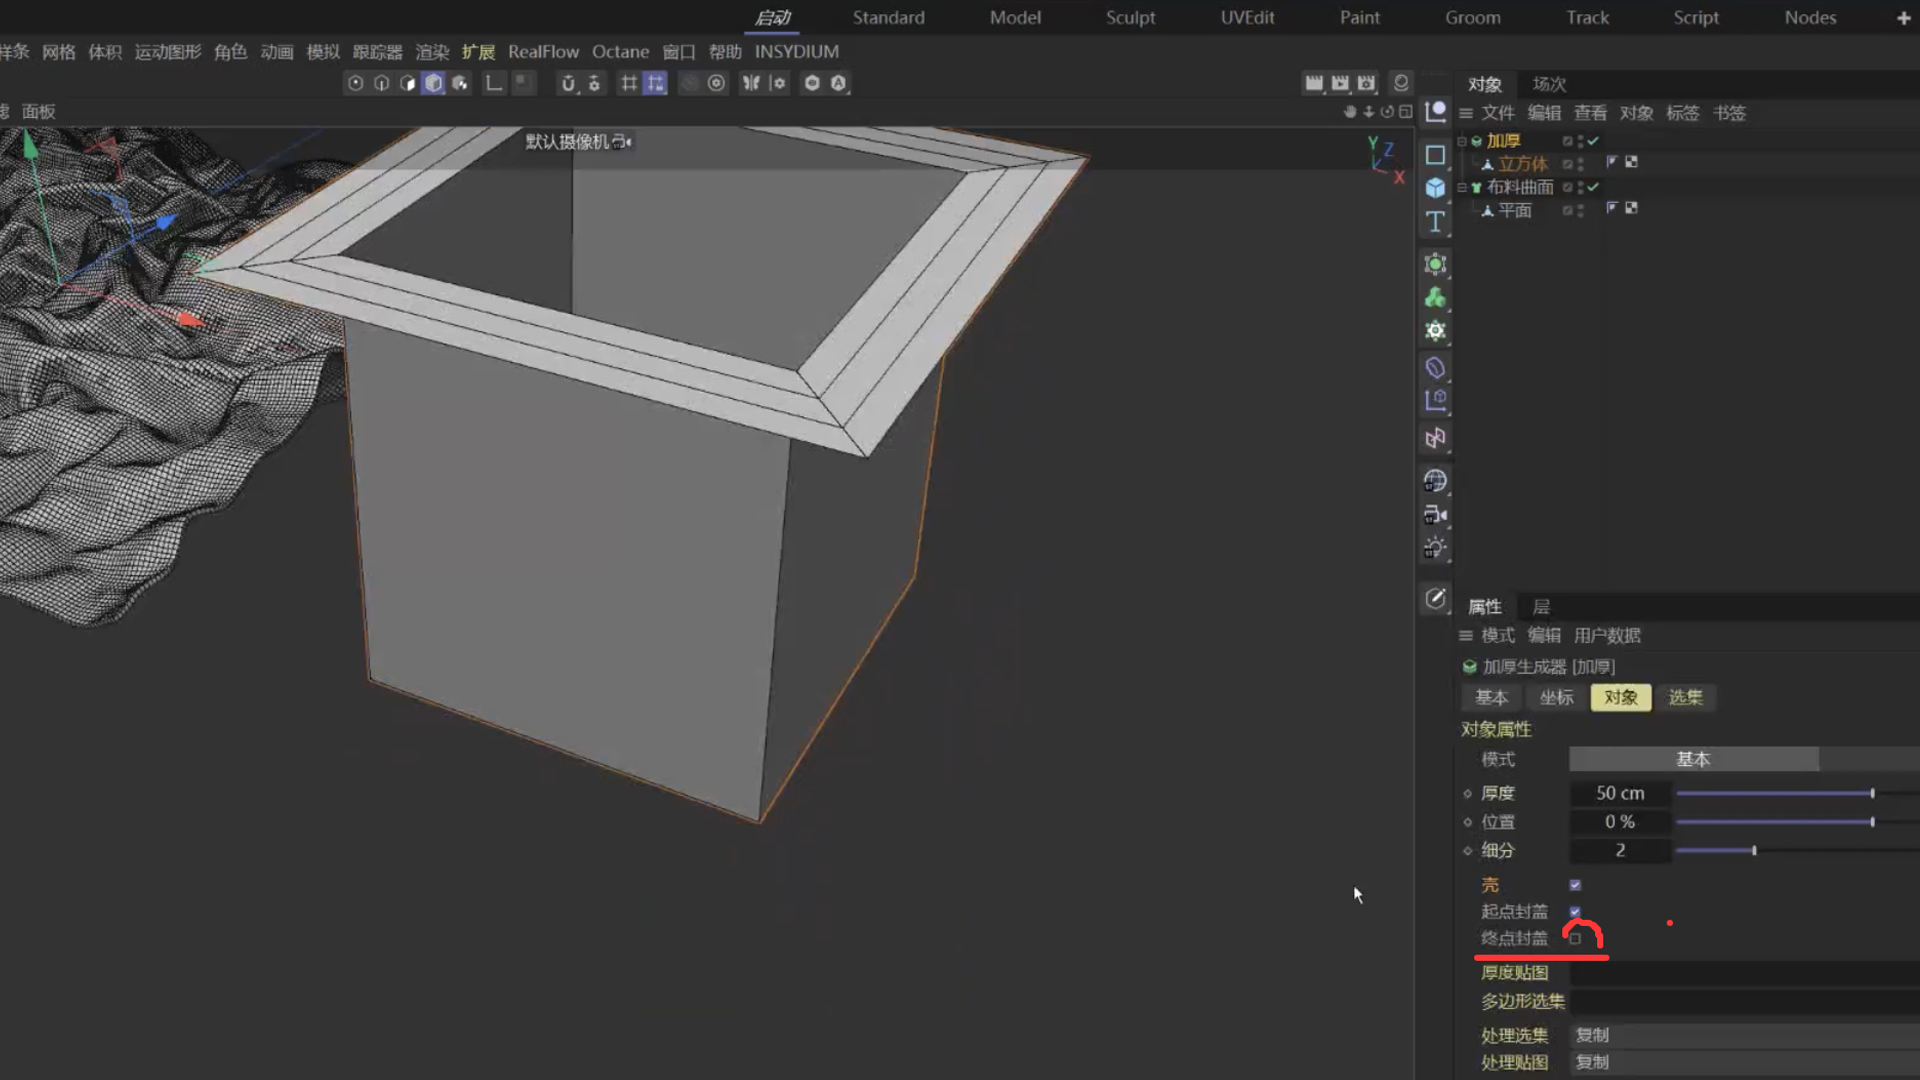Screen dimensions: 1920x1080
Task: Open the 模式 dropdown showing 基本
Action: [x=1693, y=759]
